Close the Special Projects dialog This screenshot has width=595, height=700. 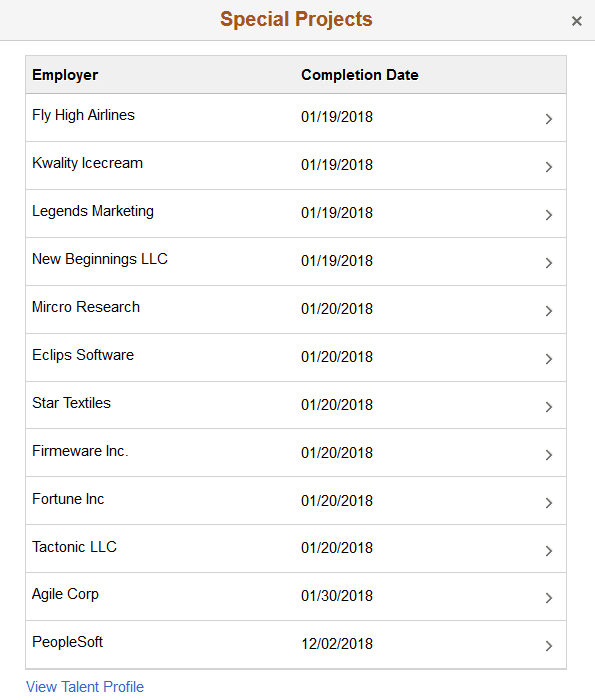576,21
